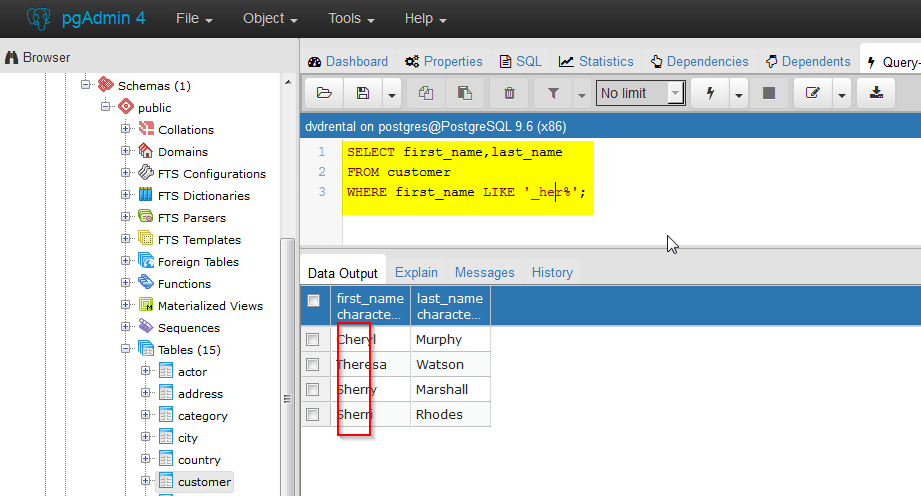Click the Collations node icon
Viewport: 921px width, 496px height.
146,129
